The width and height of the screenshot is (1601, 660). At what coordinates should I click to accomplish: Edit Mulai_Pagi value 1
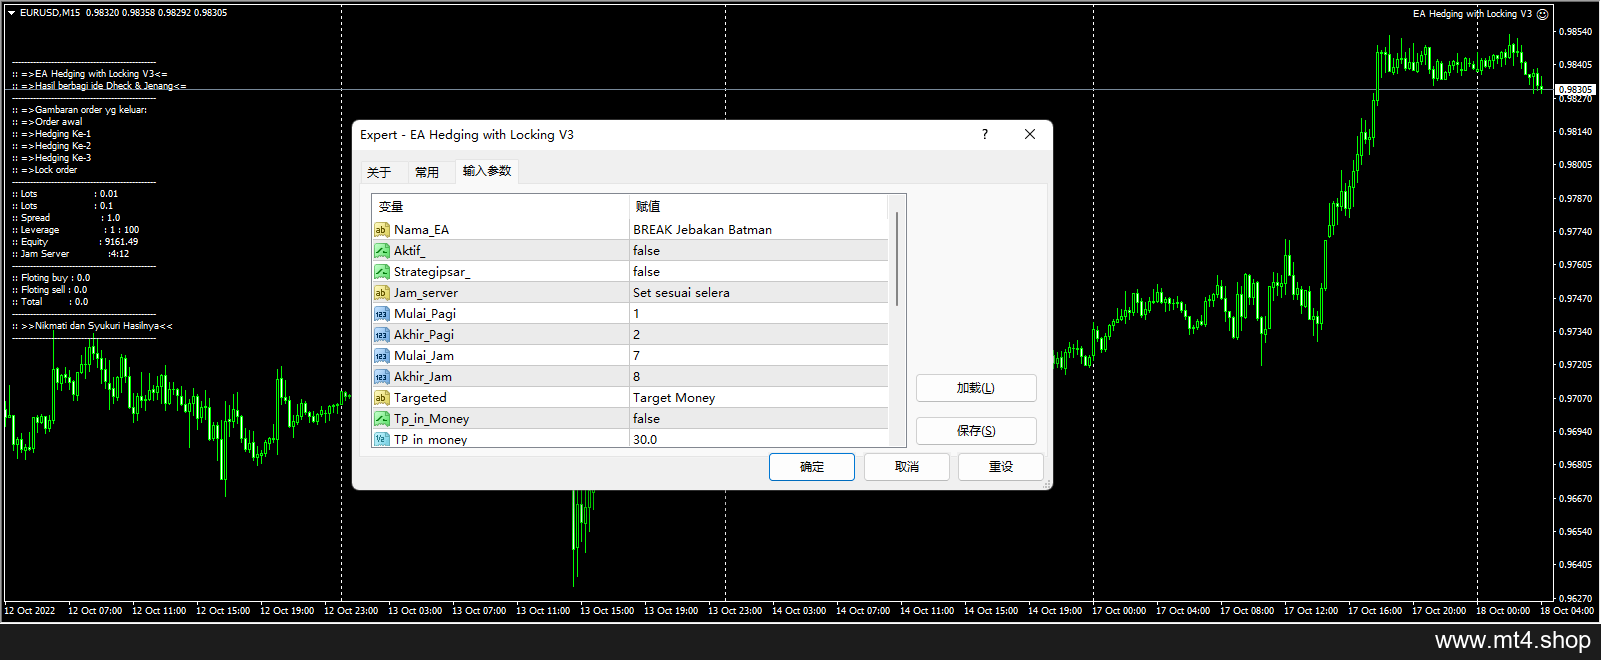[x=759, y=314]
